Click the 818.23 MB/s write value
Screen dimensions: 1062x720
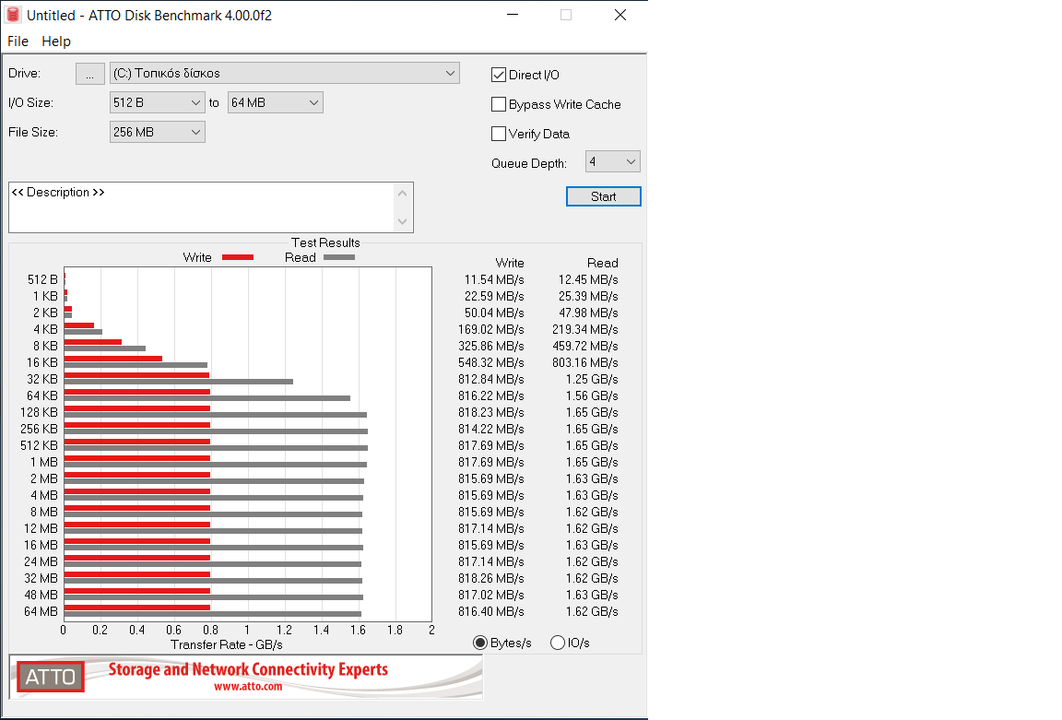[x=491, y=412]
